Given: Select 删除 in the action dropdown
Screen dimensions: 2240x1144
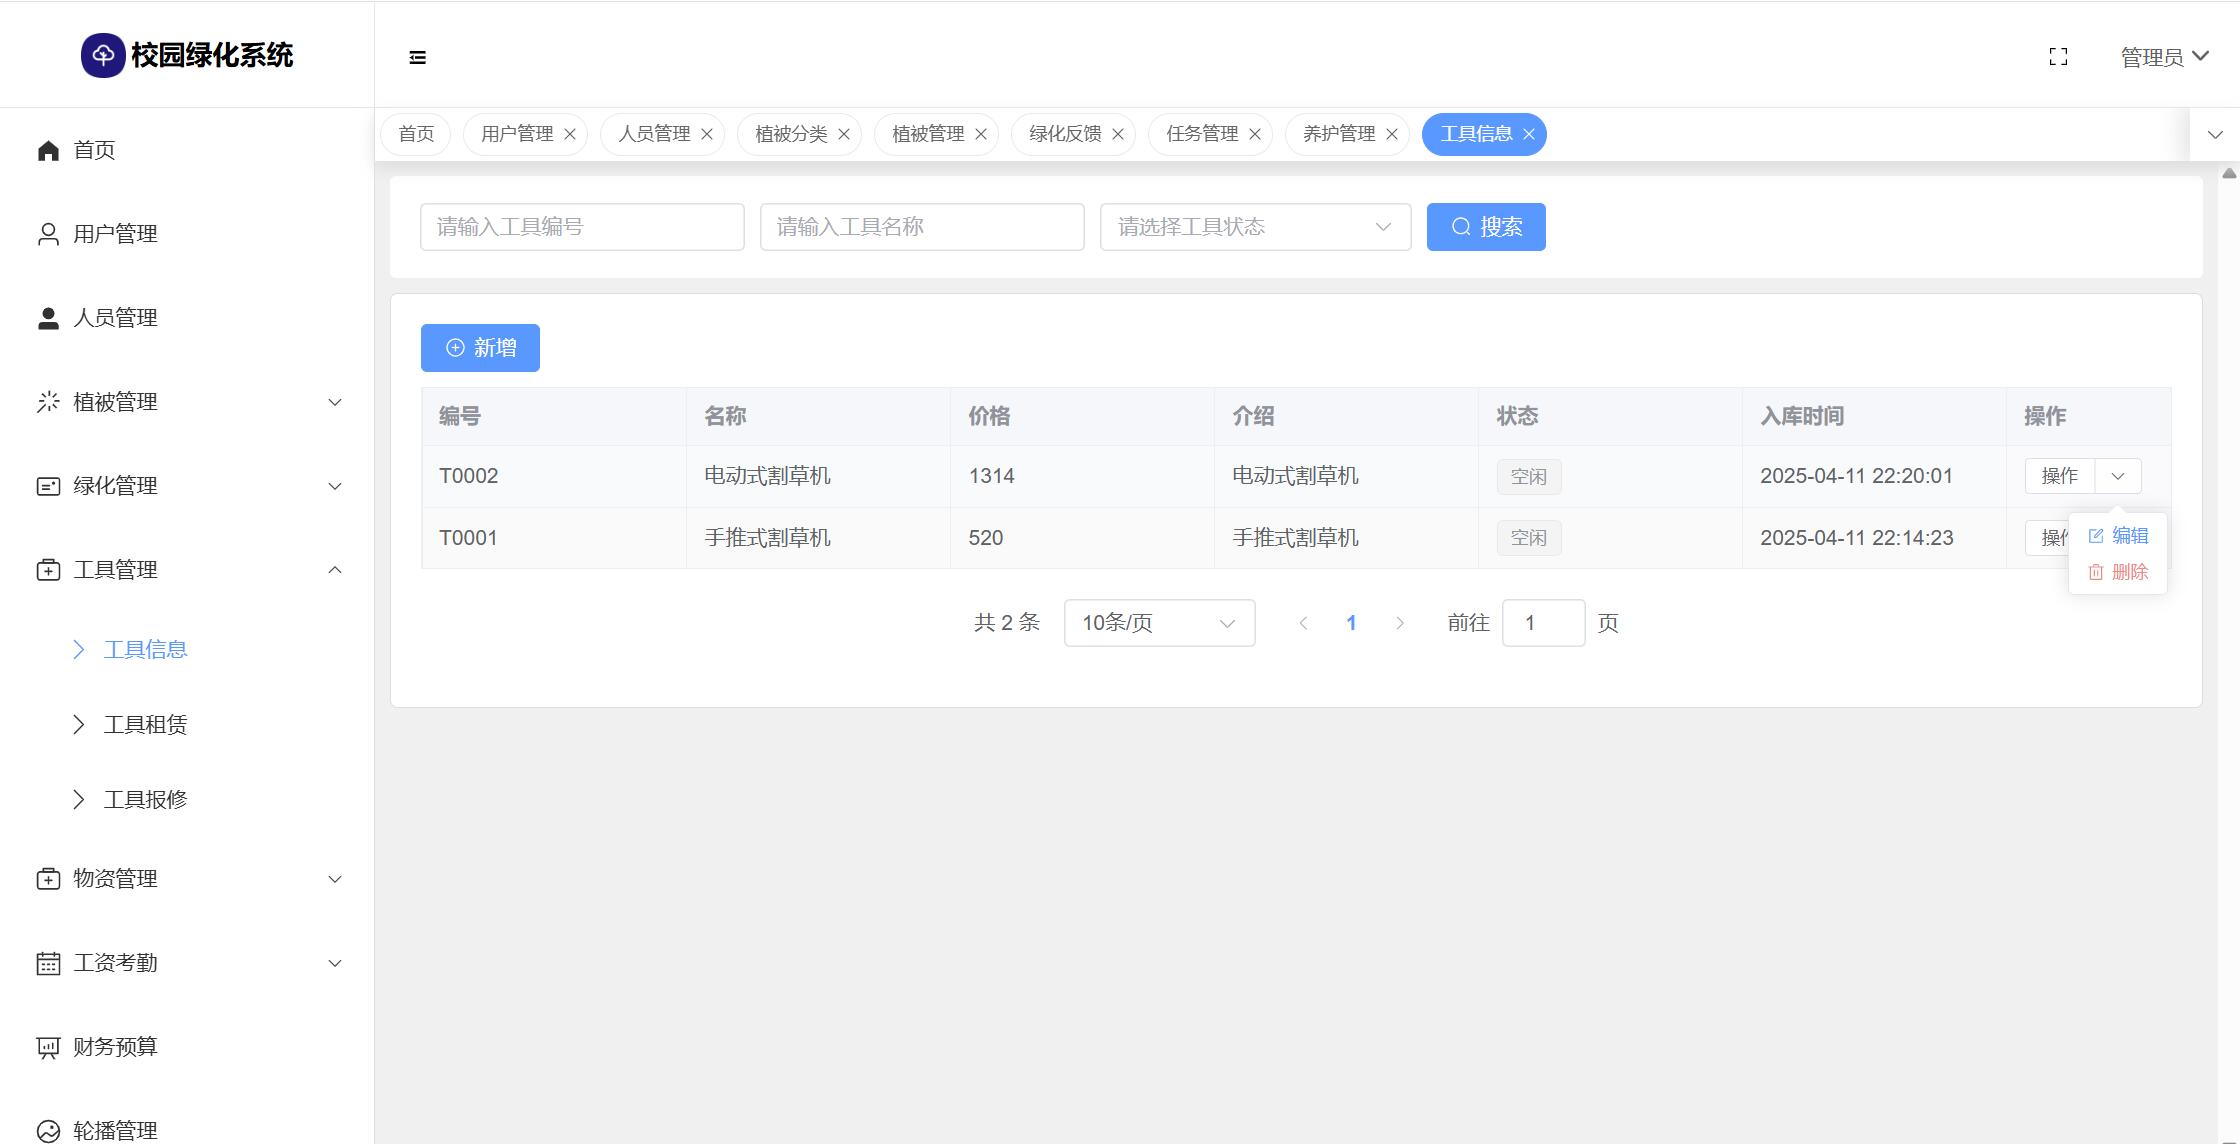Looking at the screenshot, I should pyautogui.click(x=2118, y=572).
